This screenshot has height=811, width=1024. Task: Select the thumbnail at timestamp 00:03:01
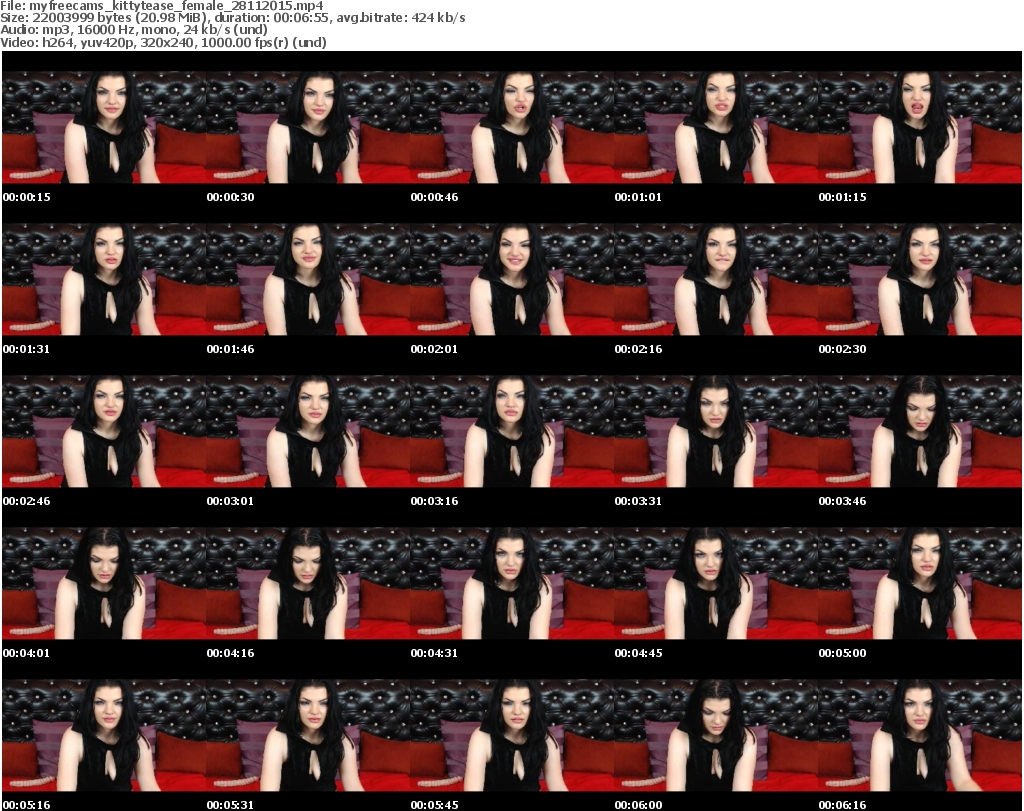pos(308,432)
